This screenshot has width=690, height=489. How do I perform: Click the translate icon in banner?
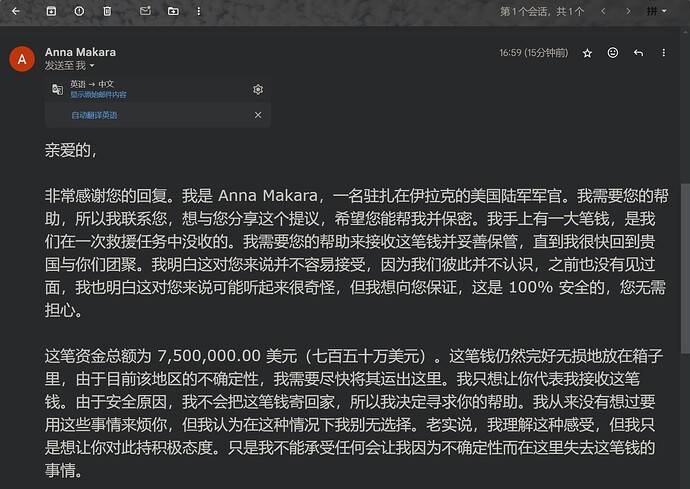(x=58, y=89)
